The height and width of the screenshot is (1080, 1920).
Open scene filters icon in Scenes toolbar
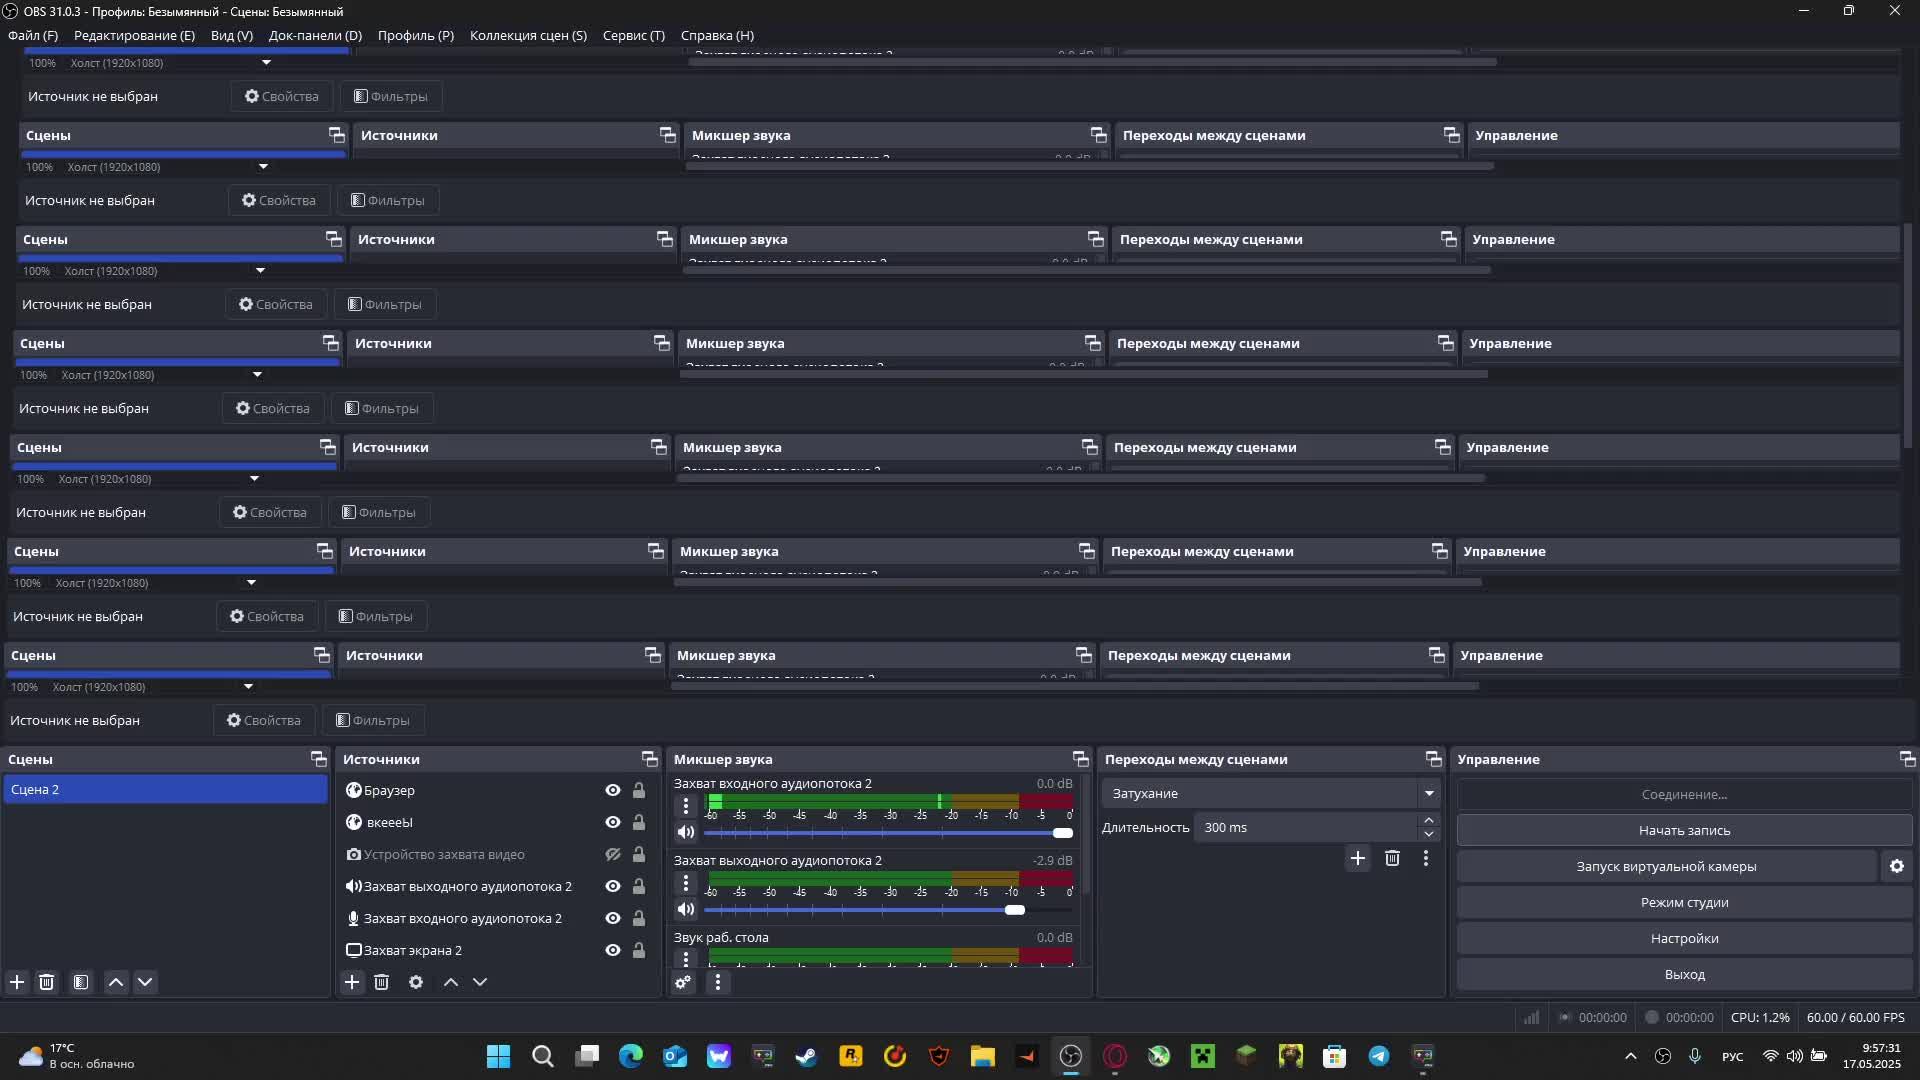coord(81,982)
